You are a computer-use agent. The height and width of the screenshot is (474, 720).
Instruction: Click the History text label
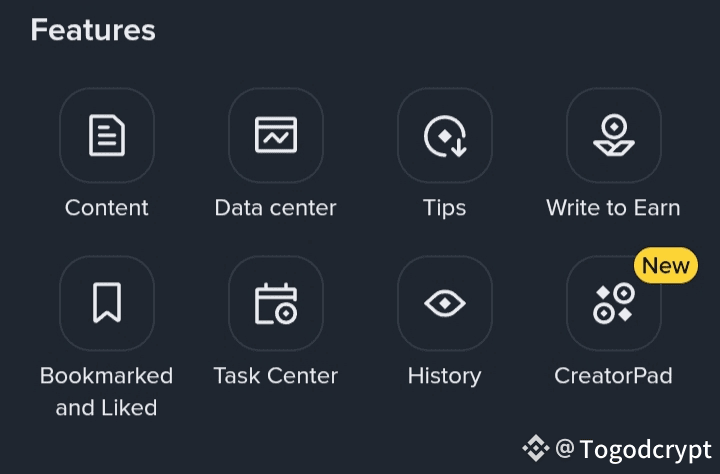(x=444, y=376)
